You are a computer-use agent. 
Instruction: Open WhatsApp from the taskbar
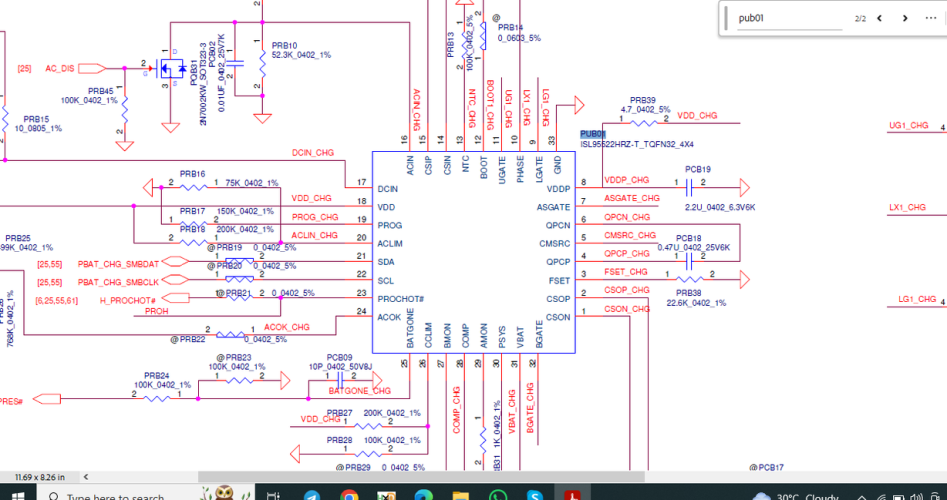(x=497, y=494)
